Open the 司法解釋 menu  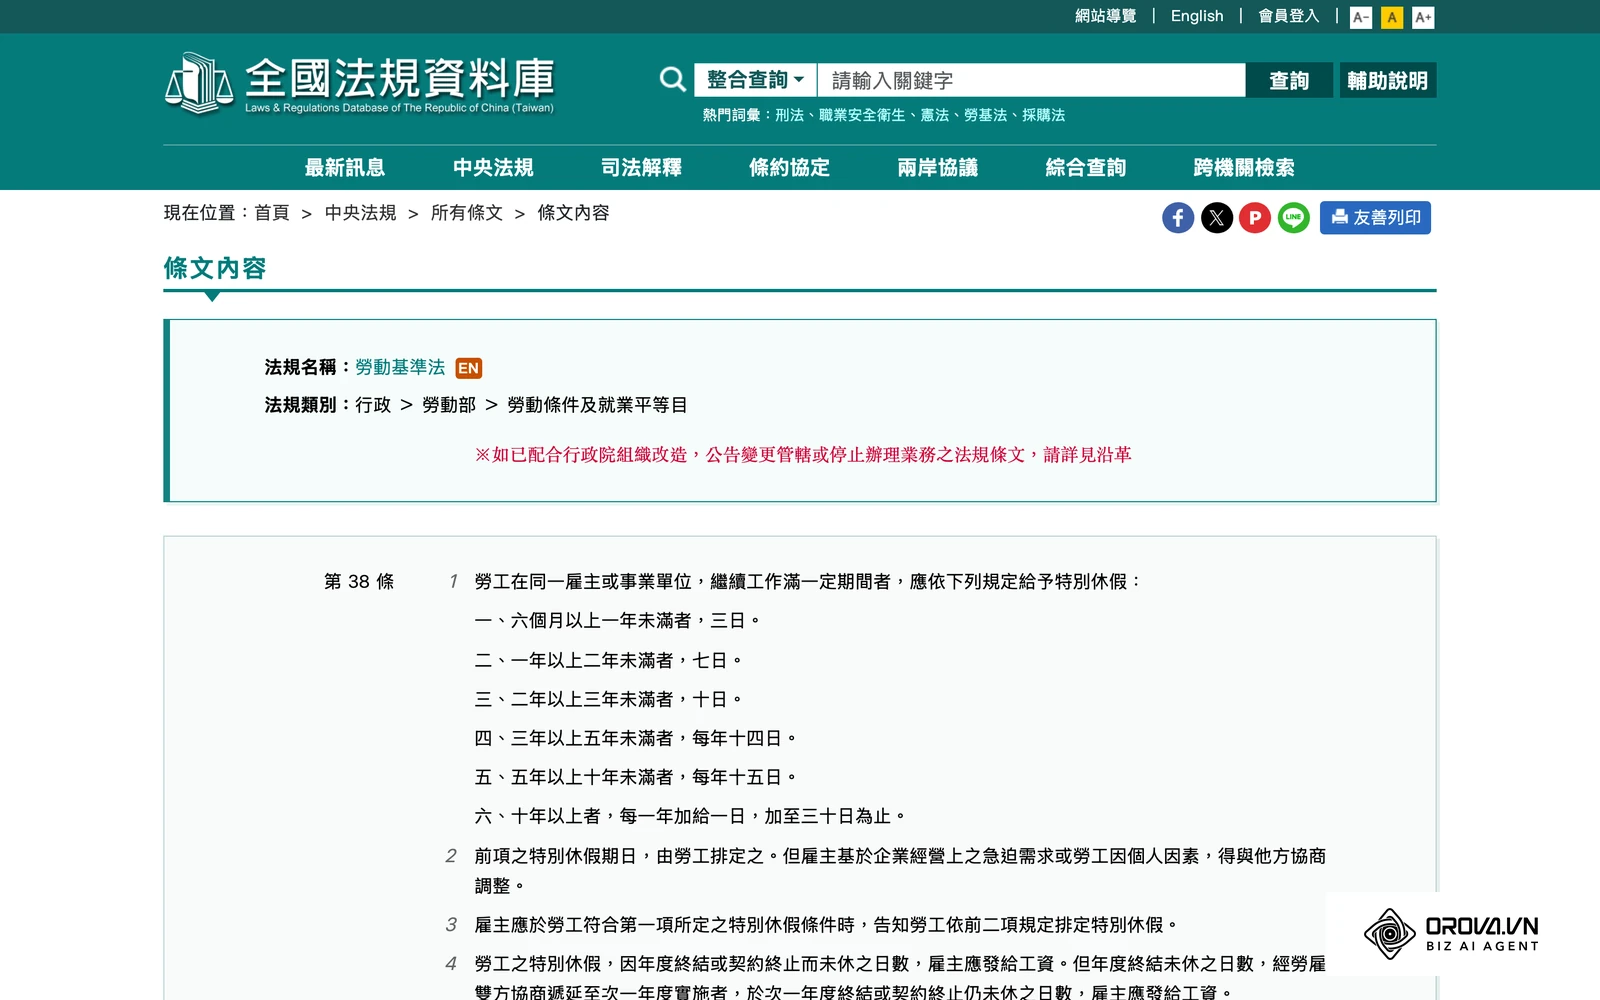coord(641,168)
